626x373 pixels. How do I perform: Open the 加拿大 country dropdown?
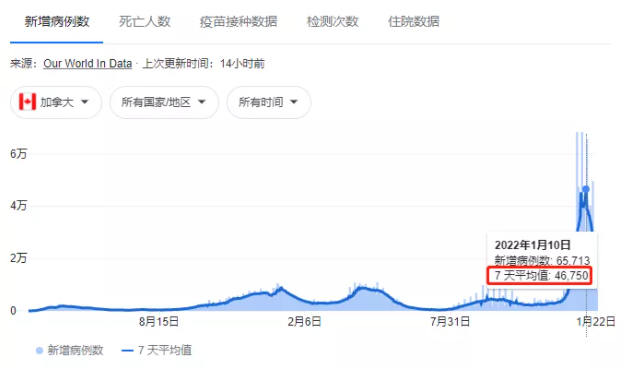pyautogui.click(x=56, y=102)
